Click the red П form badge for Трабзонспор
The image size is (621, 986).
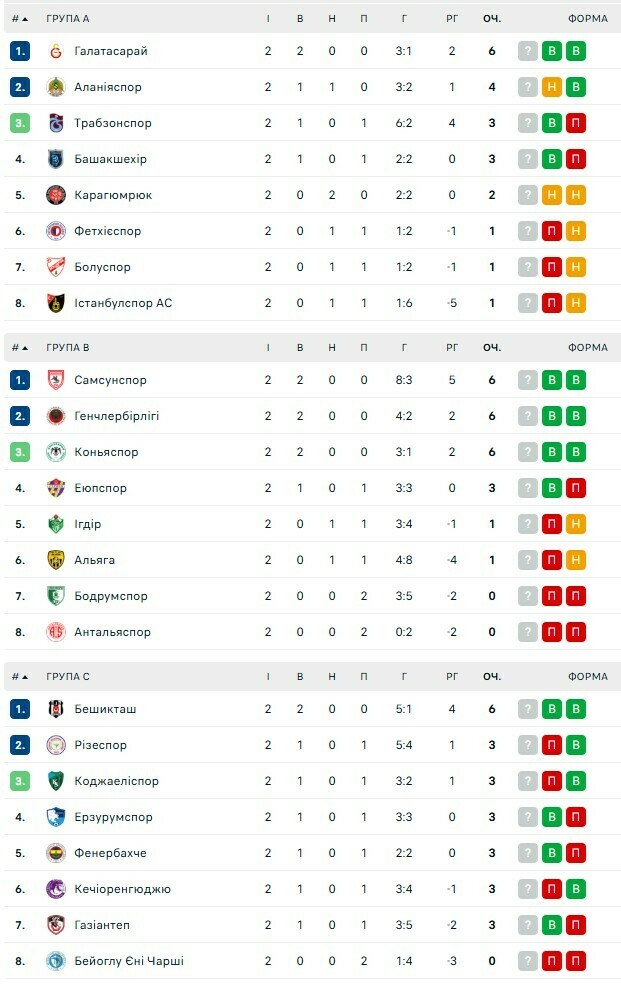[x=576, y=123]
